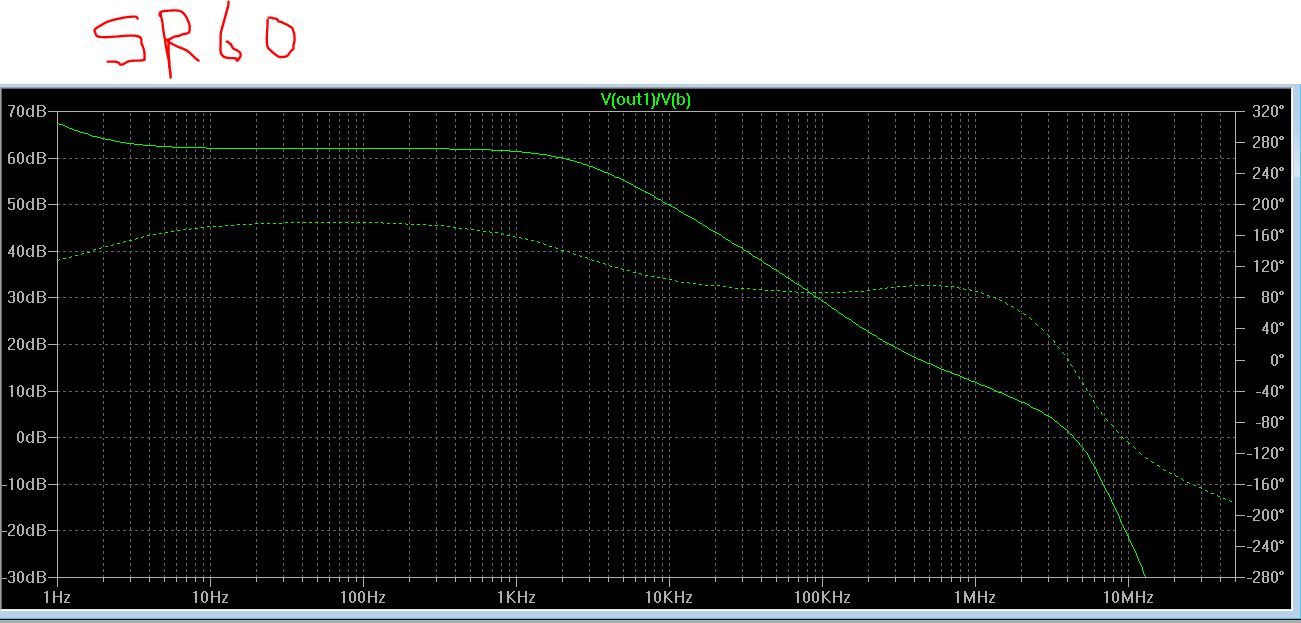This screenshot has height=623, width=1301.
Task: Click the -10dB left axis label
Action: tap(25, 484)
